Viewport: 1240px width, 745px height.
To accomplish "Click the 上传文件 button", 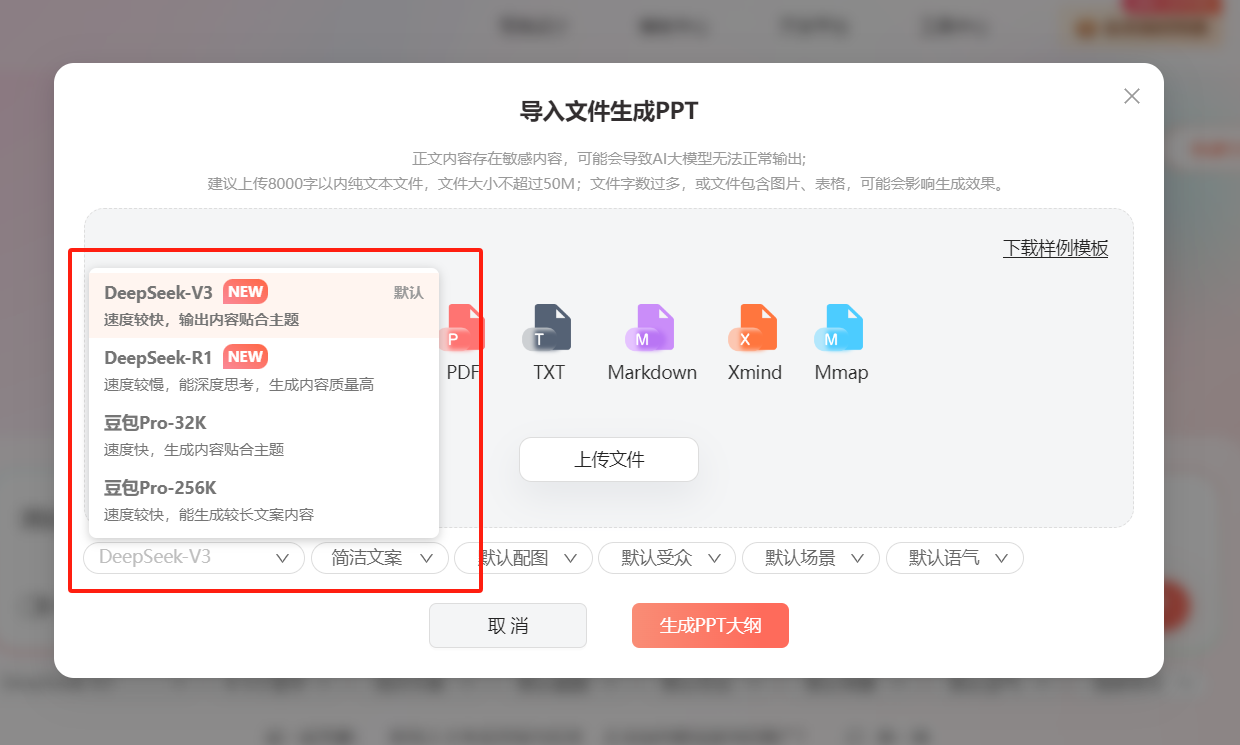I will 608,460.
